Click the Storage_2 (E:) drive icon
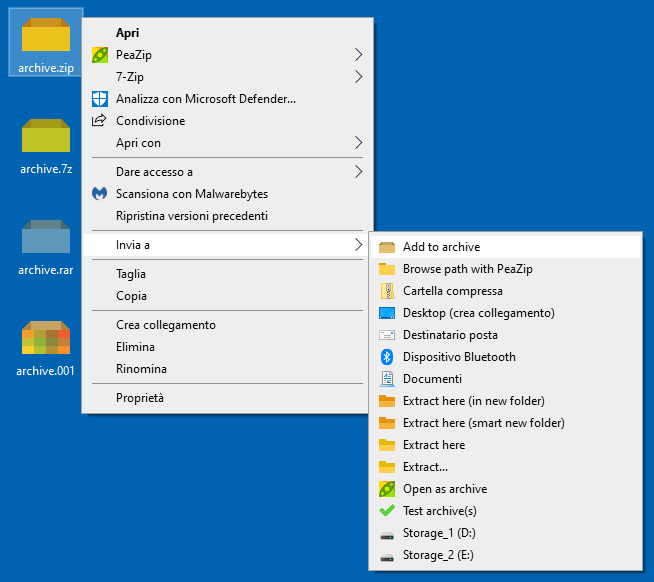 [x=387, y=557]
